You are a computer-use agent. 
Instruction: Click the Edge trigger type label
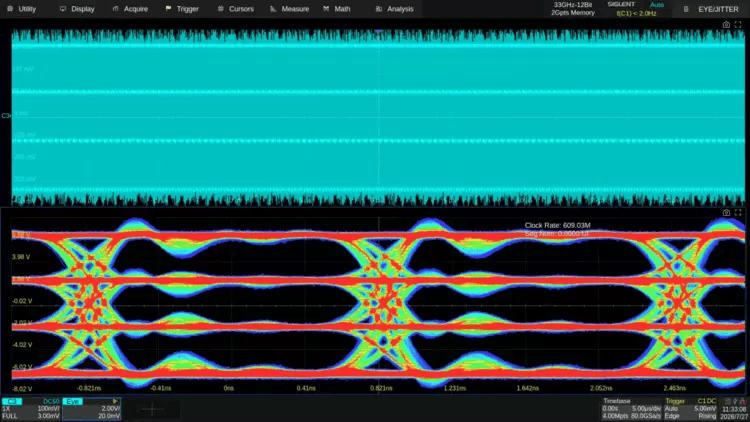(672, 416)
